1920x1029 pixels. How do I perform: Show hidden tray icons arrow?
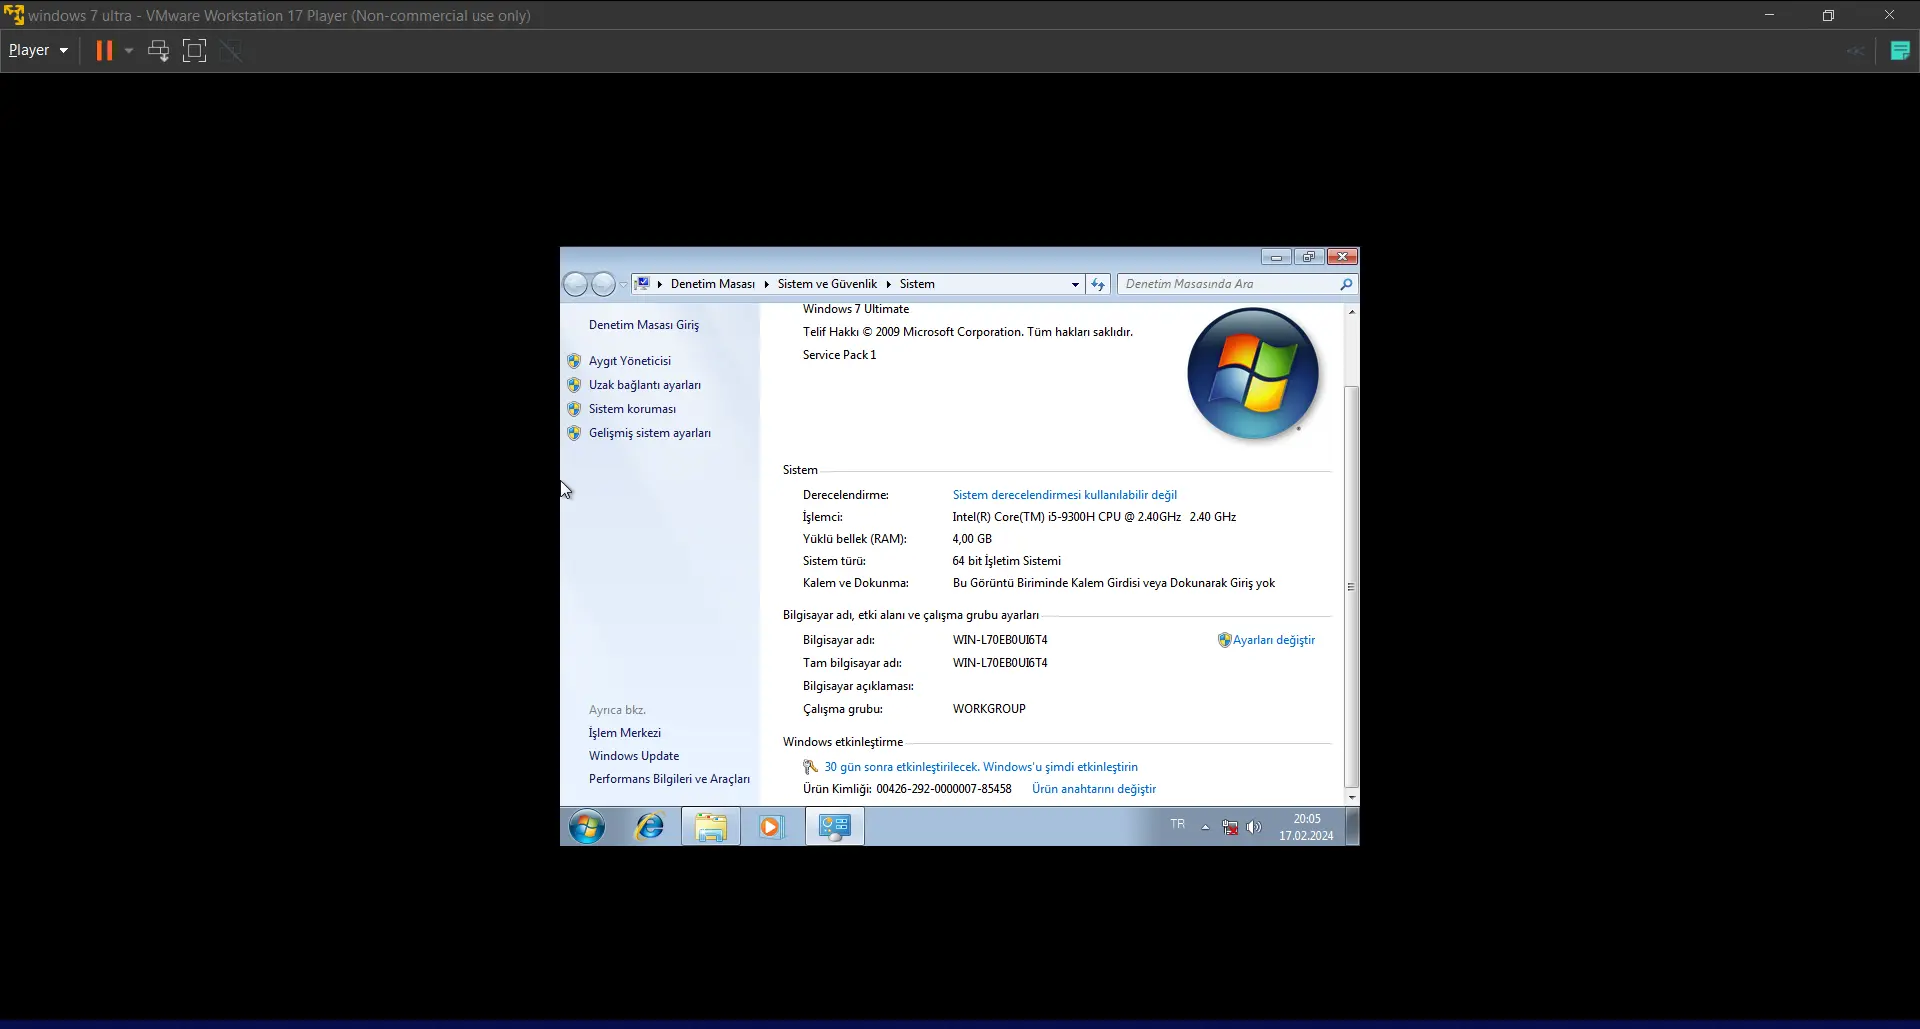click(1205, 827)
